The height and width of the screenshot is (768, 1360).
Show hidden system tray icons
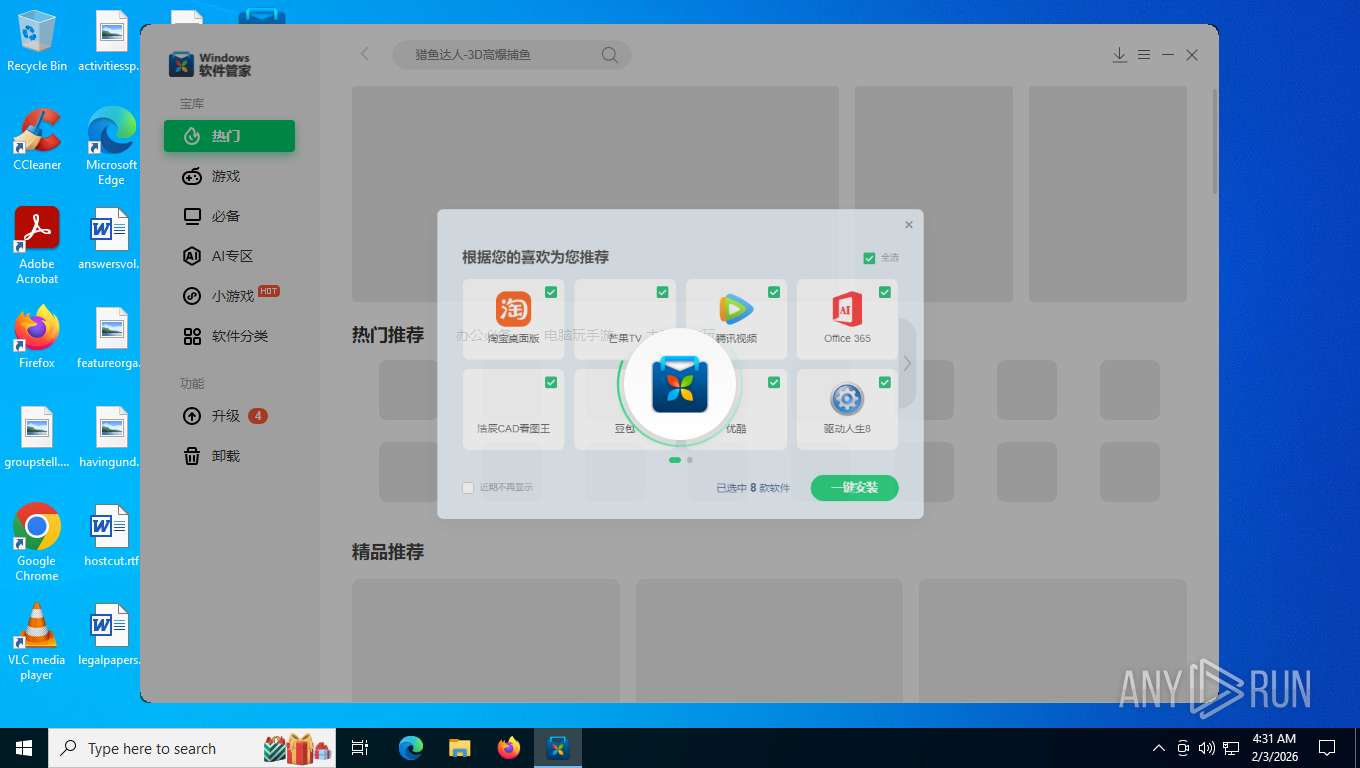coord(1159,748)
